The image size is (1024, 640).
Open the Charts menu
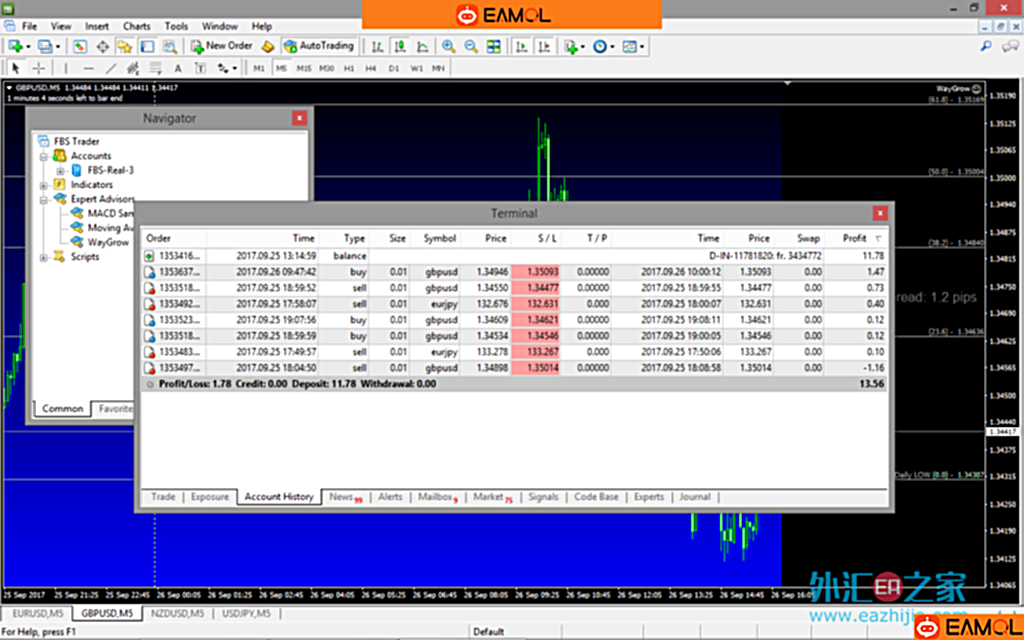[137, 26]
